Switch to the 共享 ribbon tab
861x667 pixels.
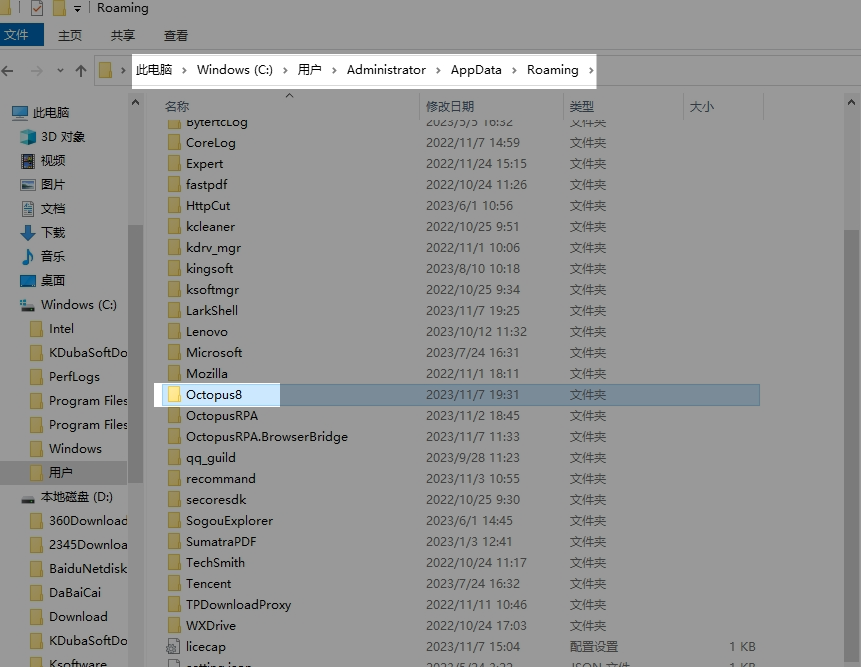[x=122, y=36]
